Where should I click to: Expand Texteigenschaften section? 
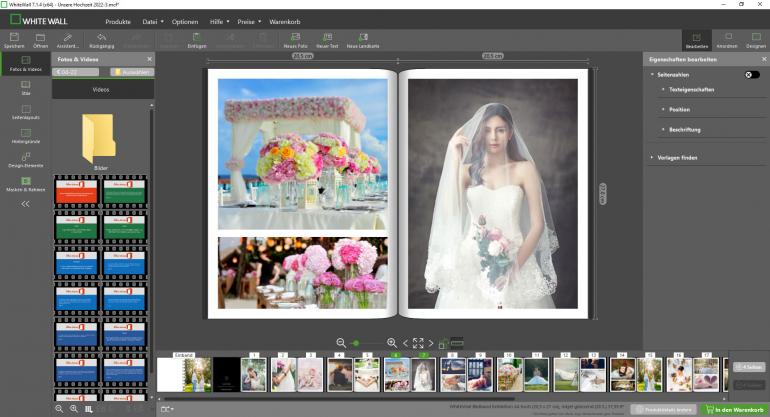pos(691,90)
